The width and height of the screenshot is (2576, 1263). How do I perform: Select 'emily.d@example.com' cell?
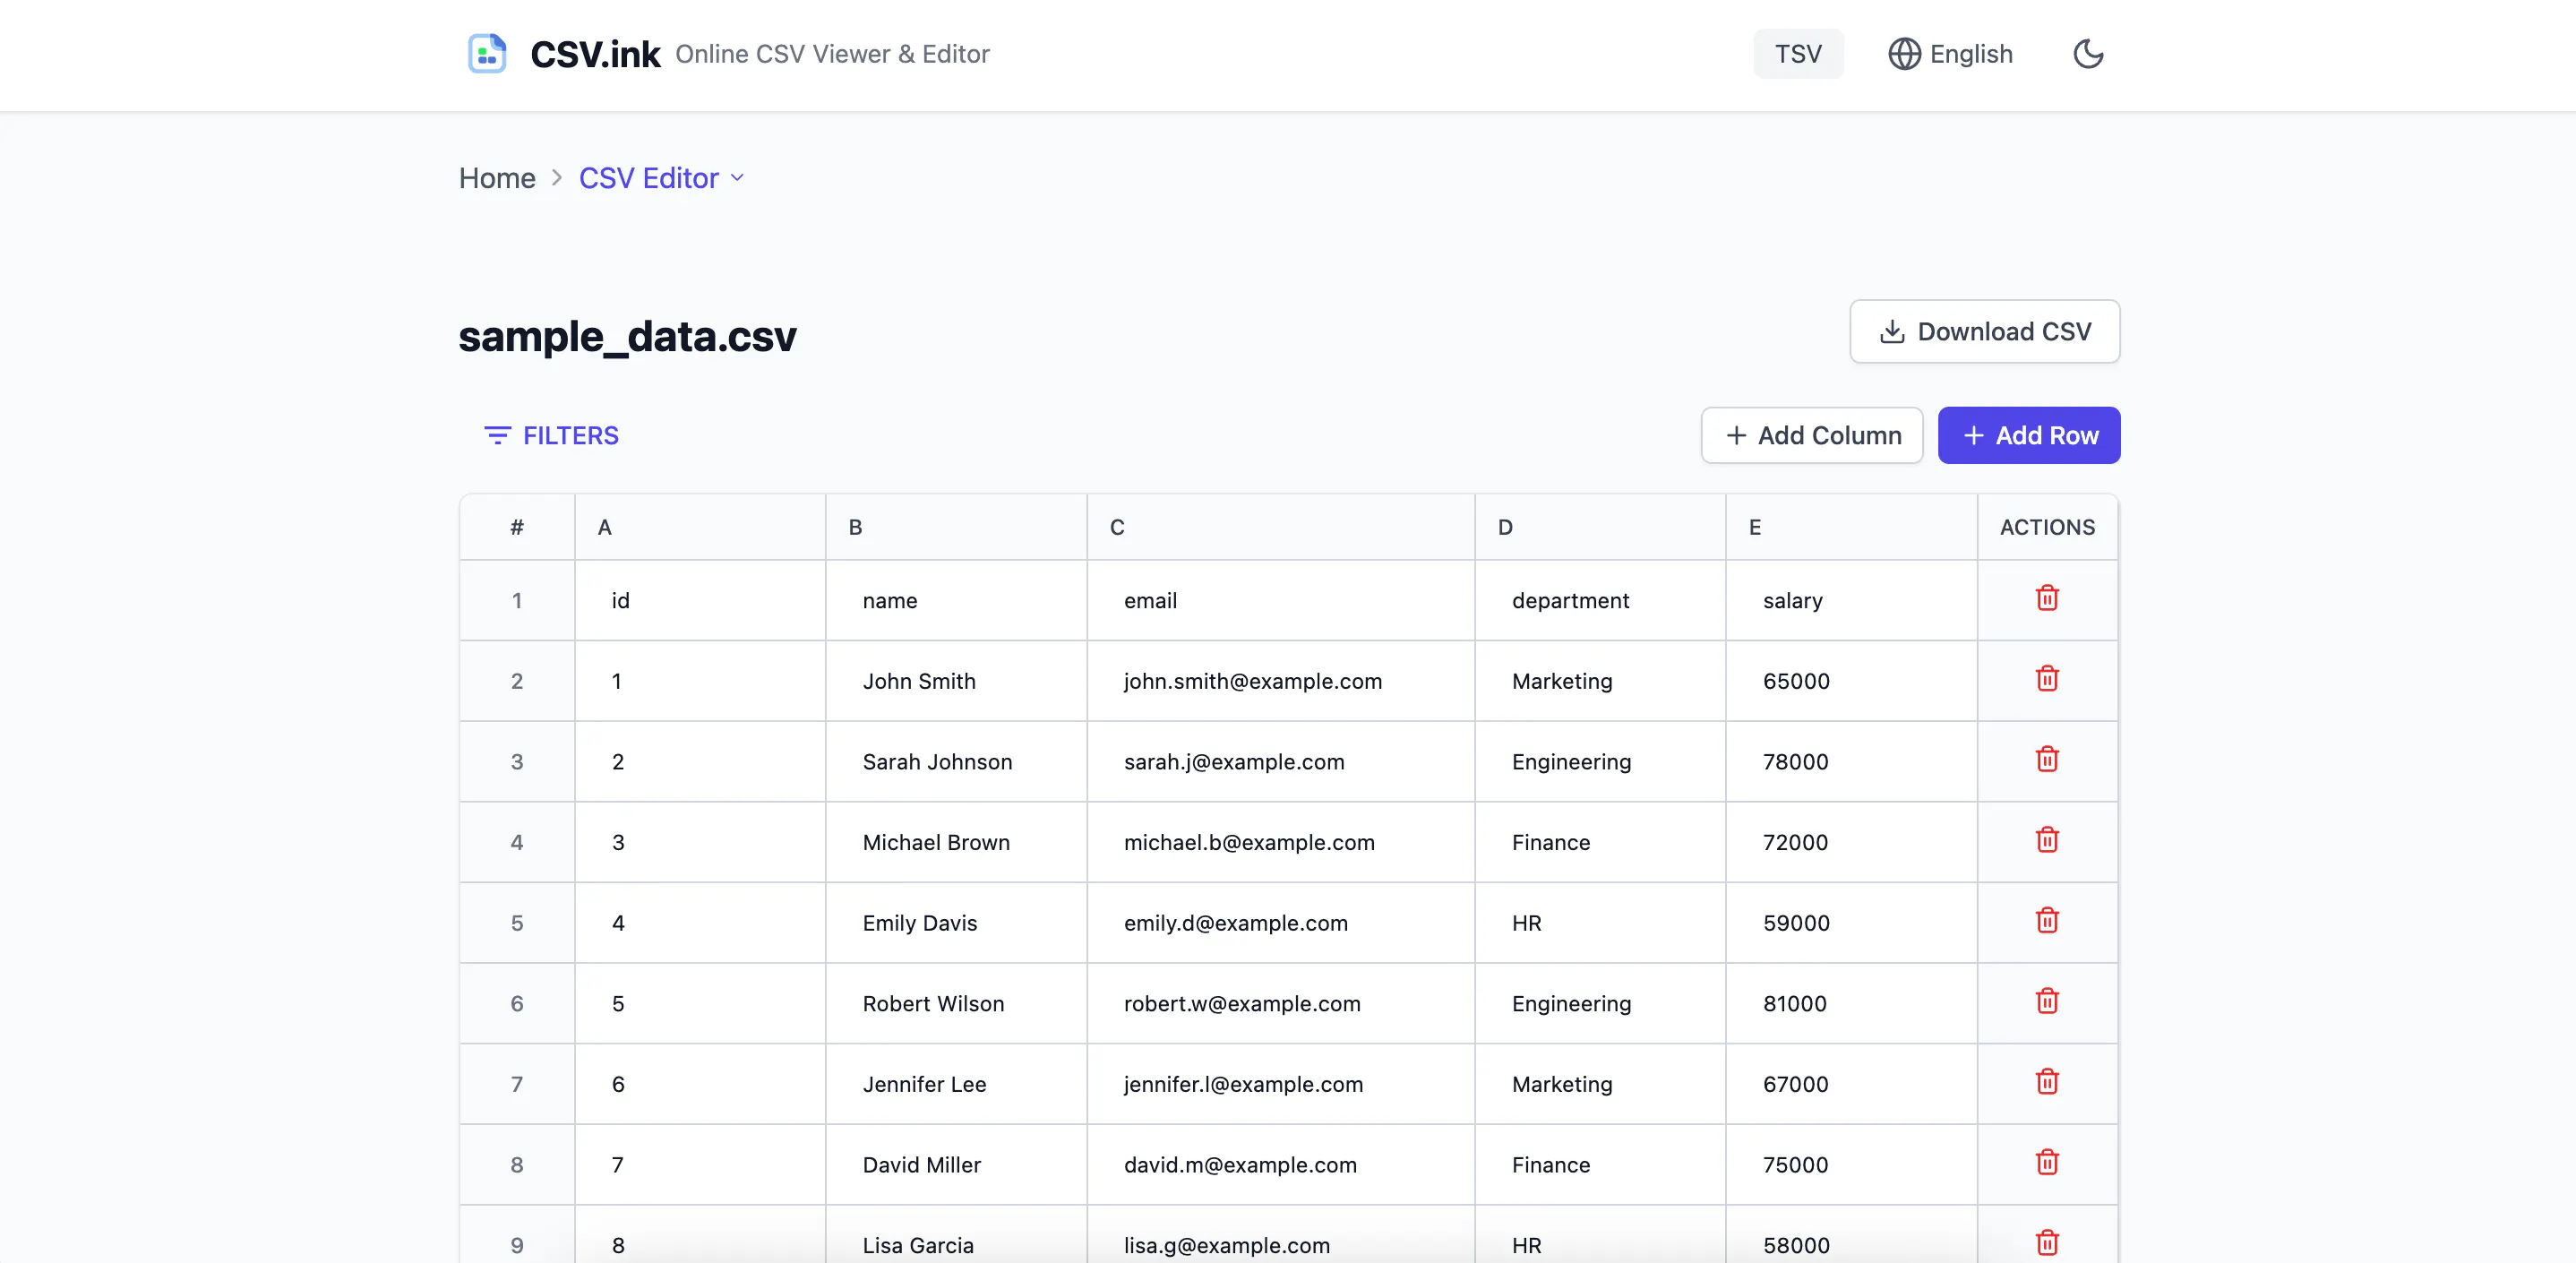(1281, 924)
